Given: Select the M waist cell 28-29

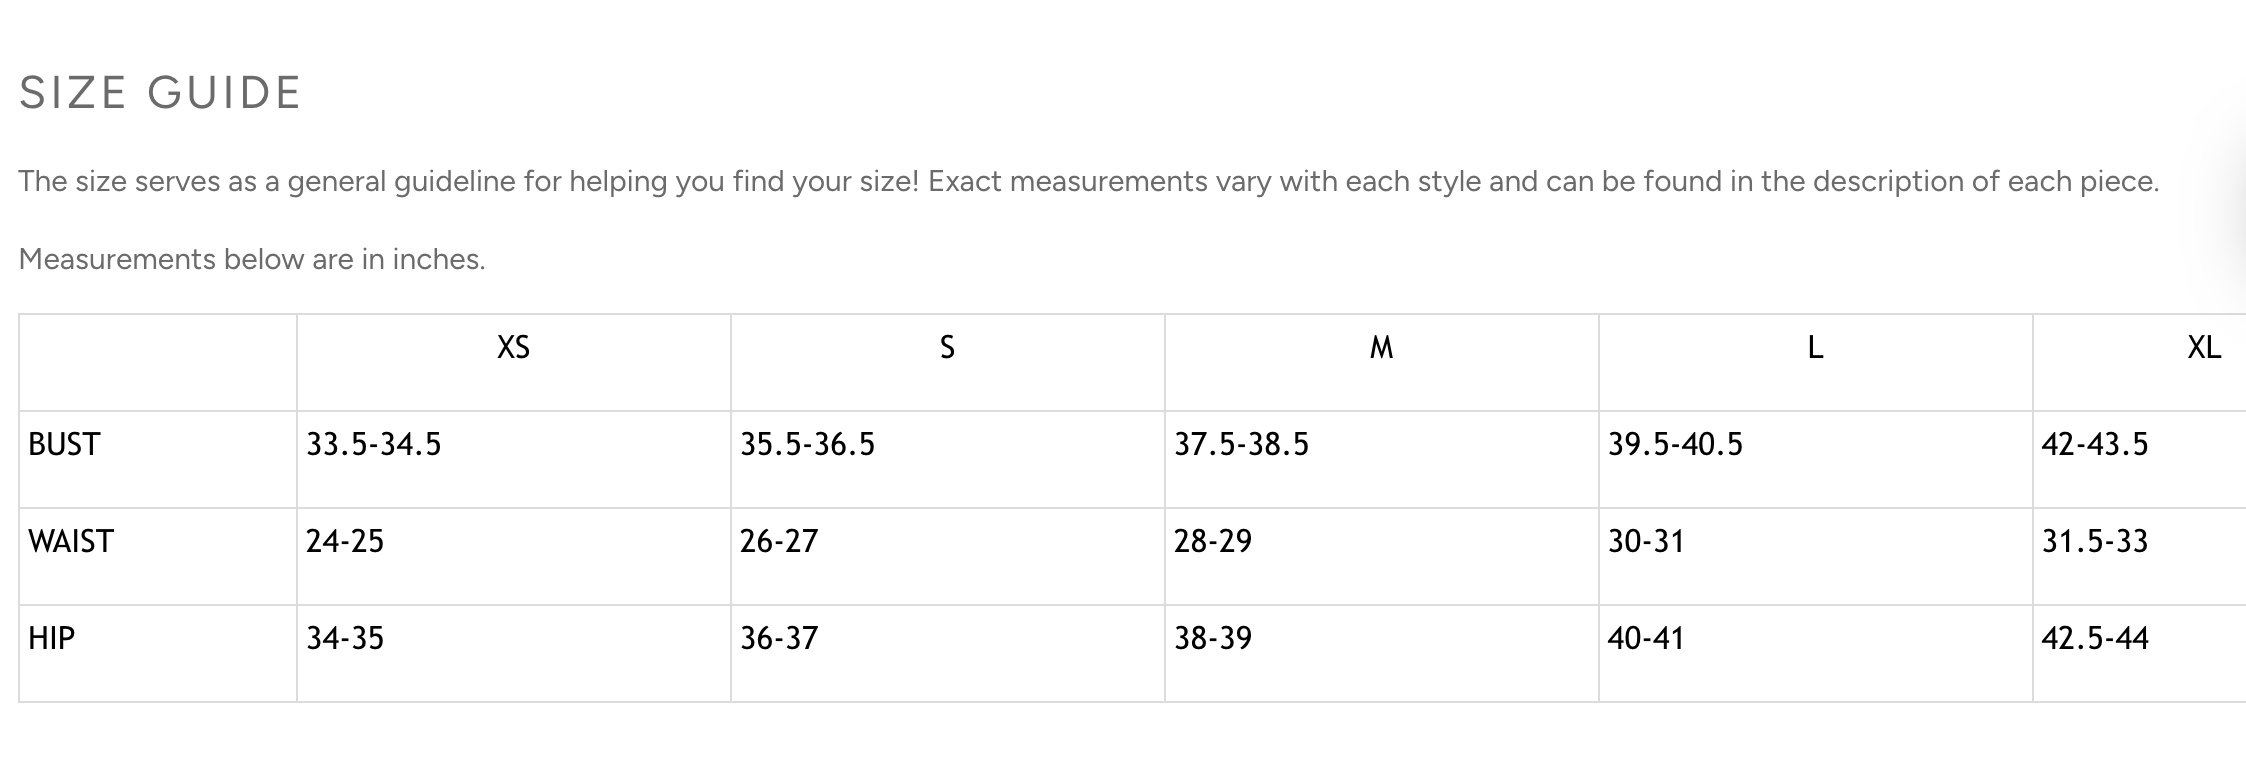Looking at the screenshot, I should click(1213, 541).
